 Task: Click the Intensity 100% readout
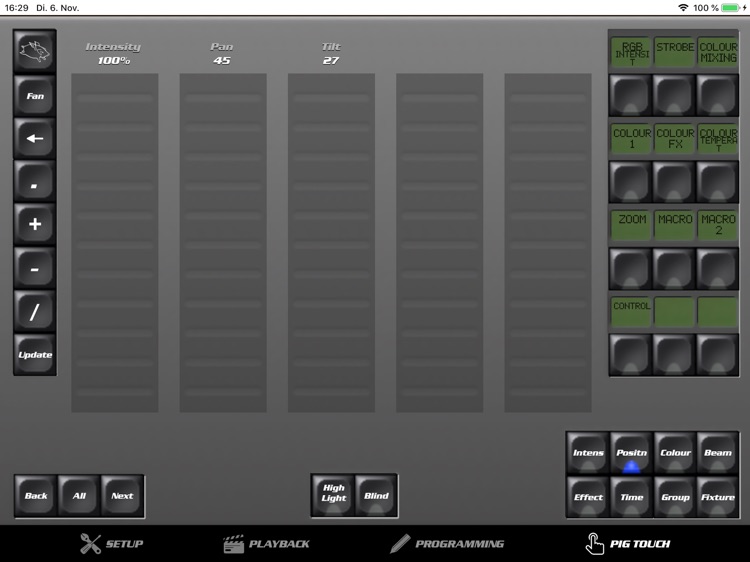point(113,54)
